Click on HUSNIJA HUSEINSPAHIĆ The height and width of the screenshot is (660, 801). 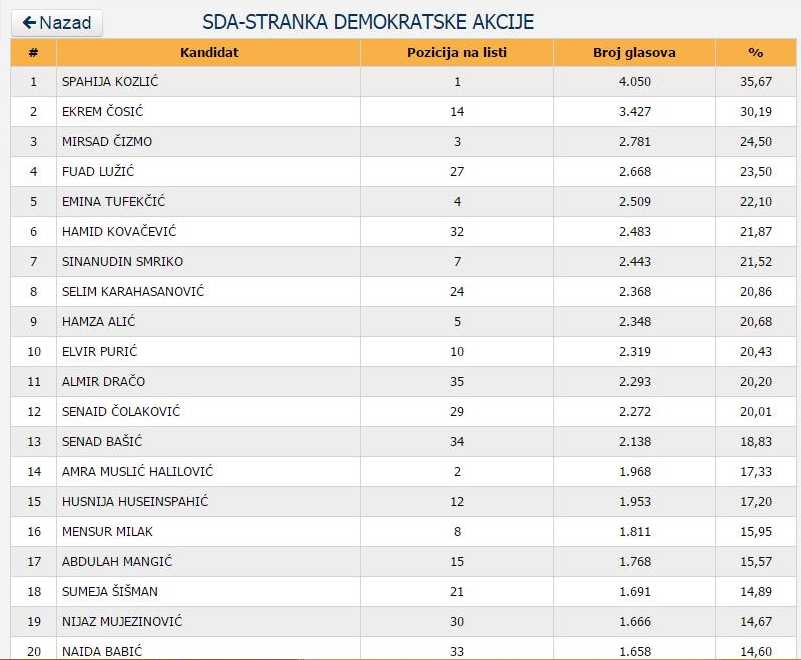coord(135,502)
